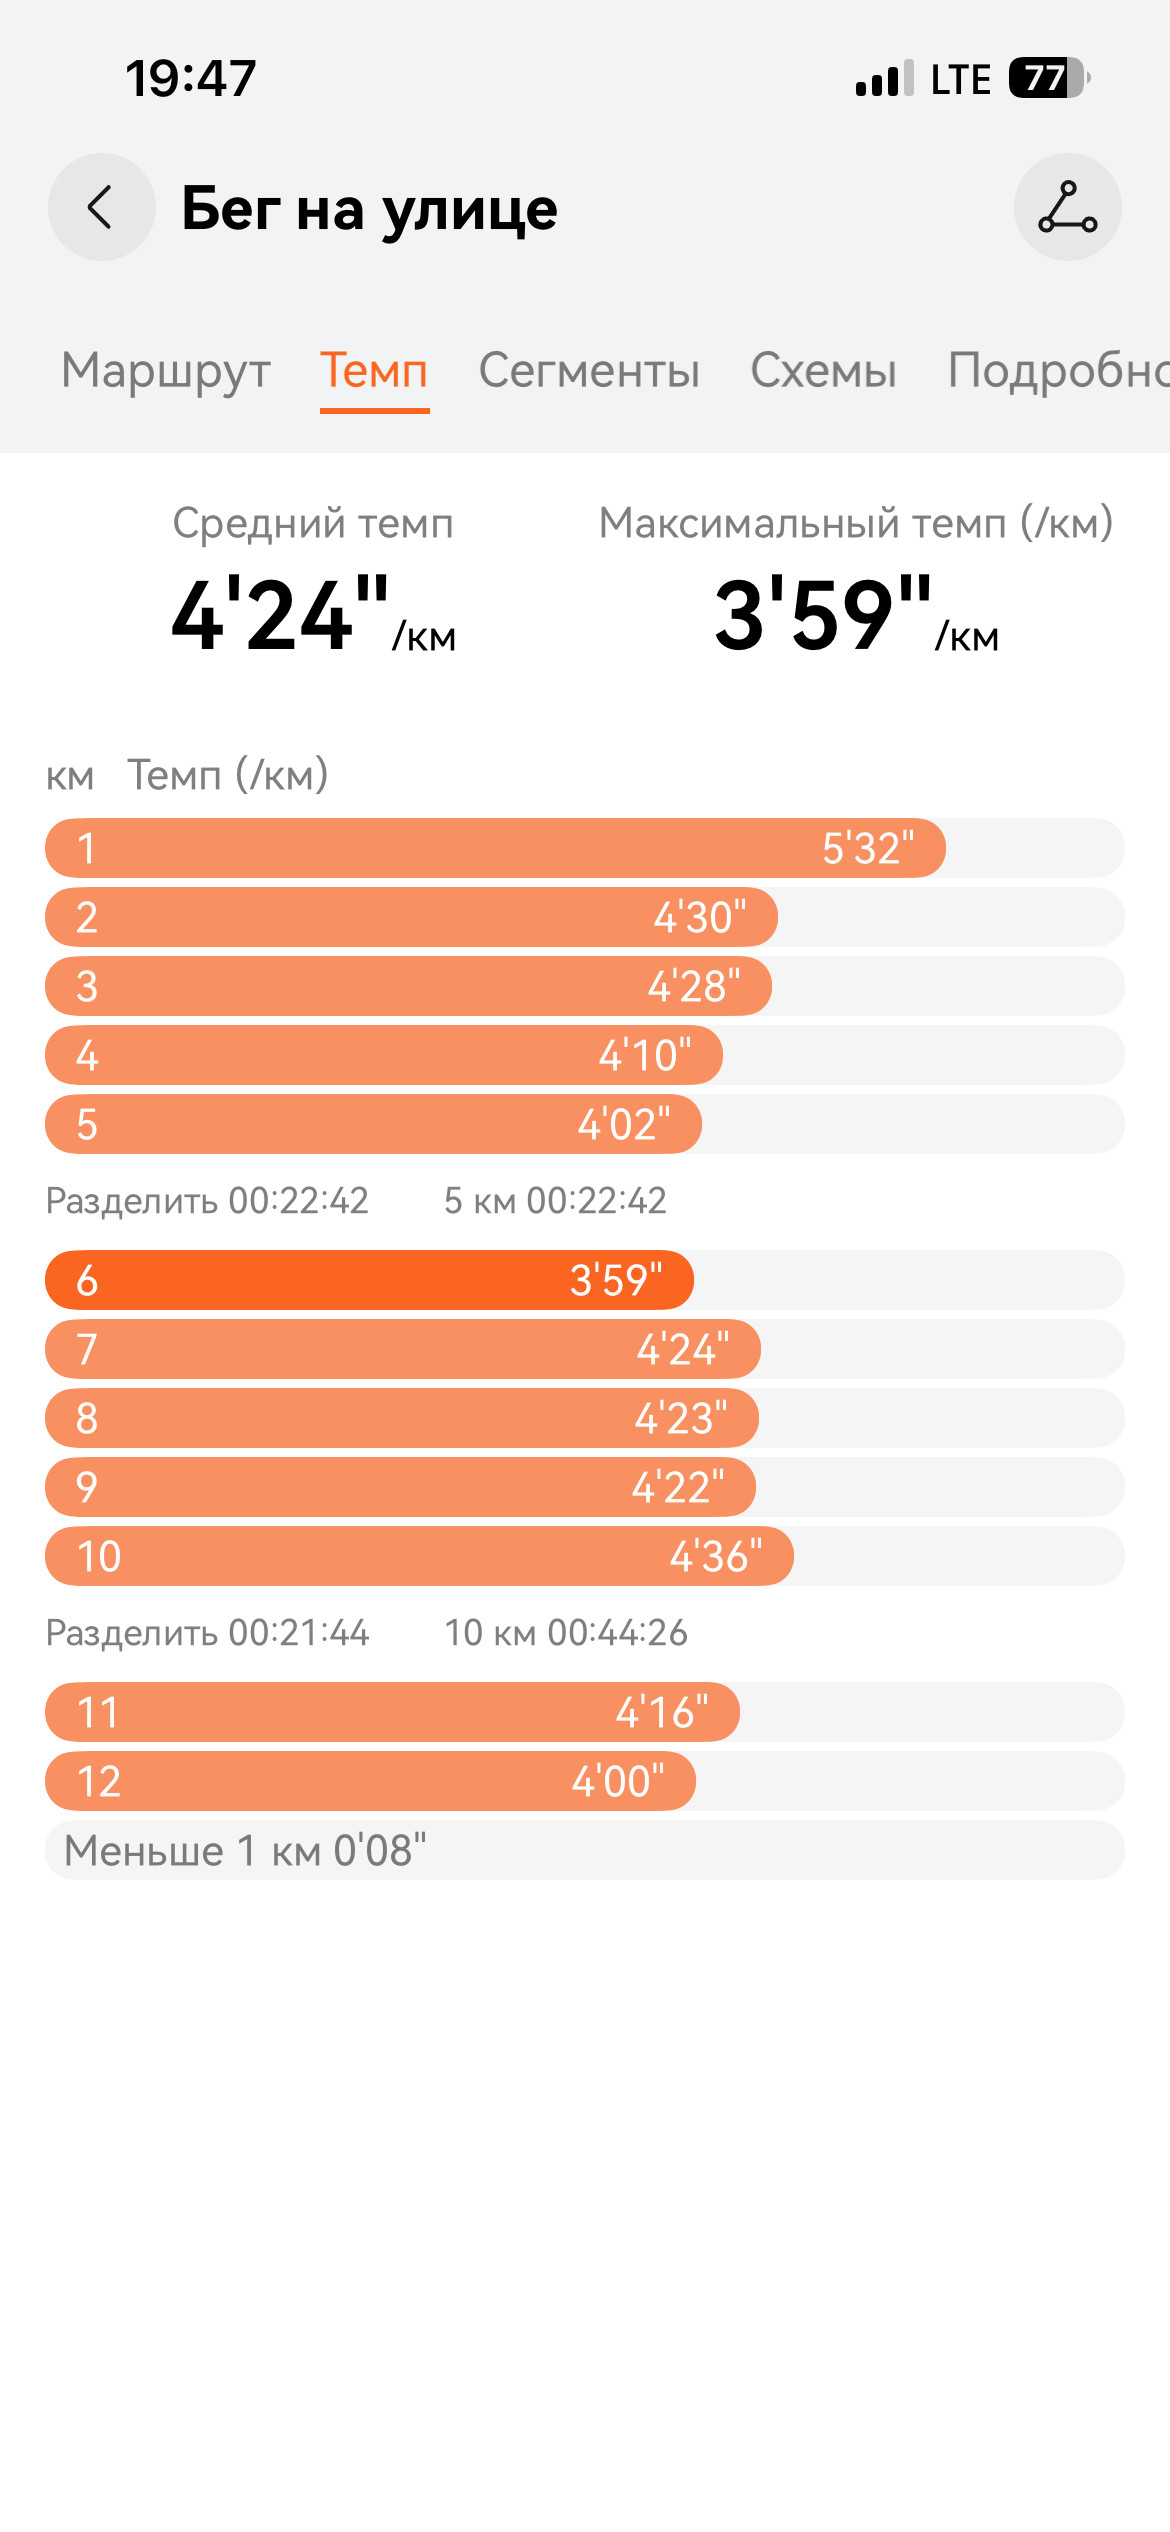The image size is (1170, 2532).
Task: Tap the Бег на улице title
Action: click(369, 210)
